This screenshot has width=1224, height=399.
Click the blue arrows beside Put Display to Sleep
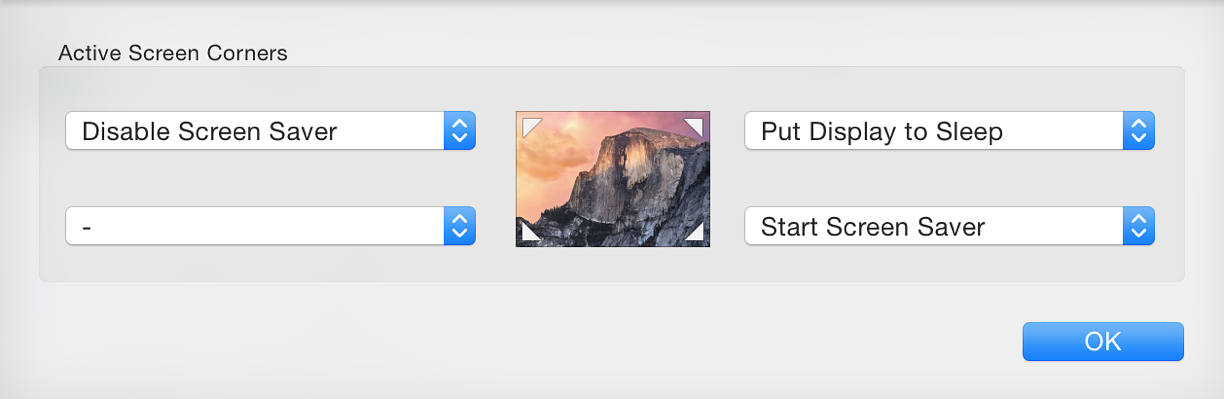click(1139, 131)
